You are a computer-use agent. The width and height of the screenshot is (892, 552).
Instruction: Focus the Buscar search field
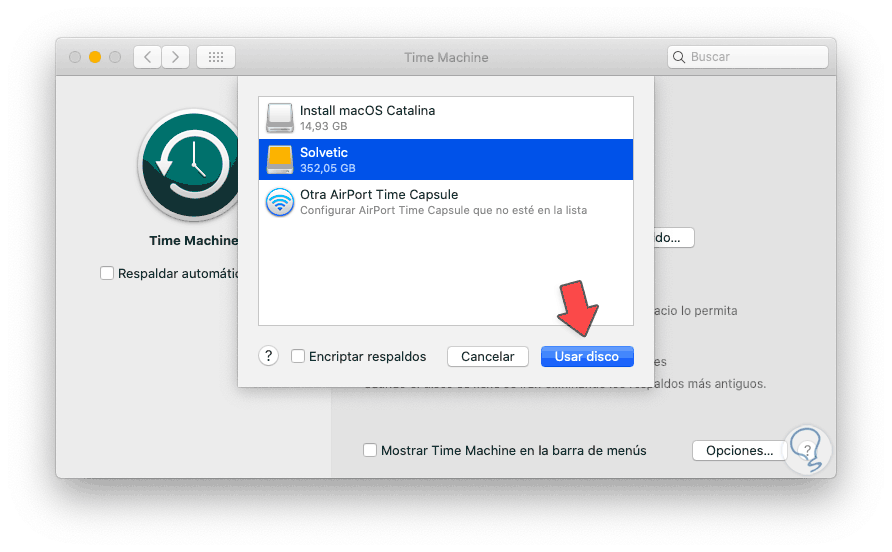(748, 57)
